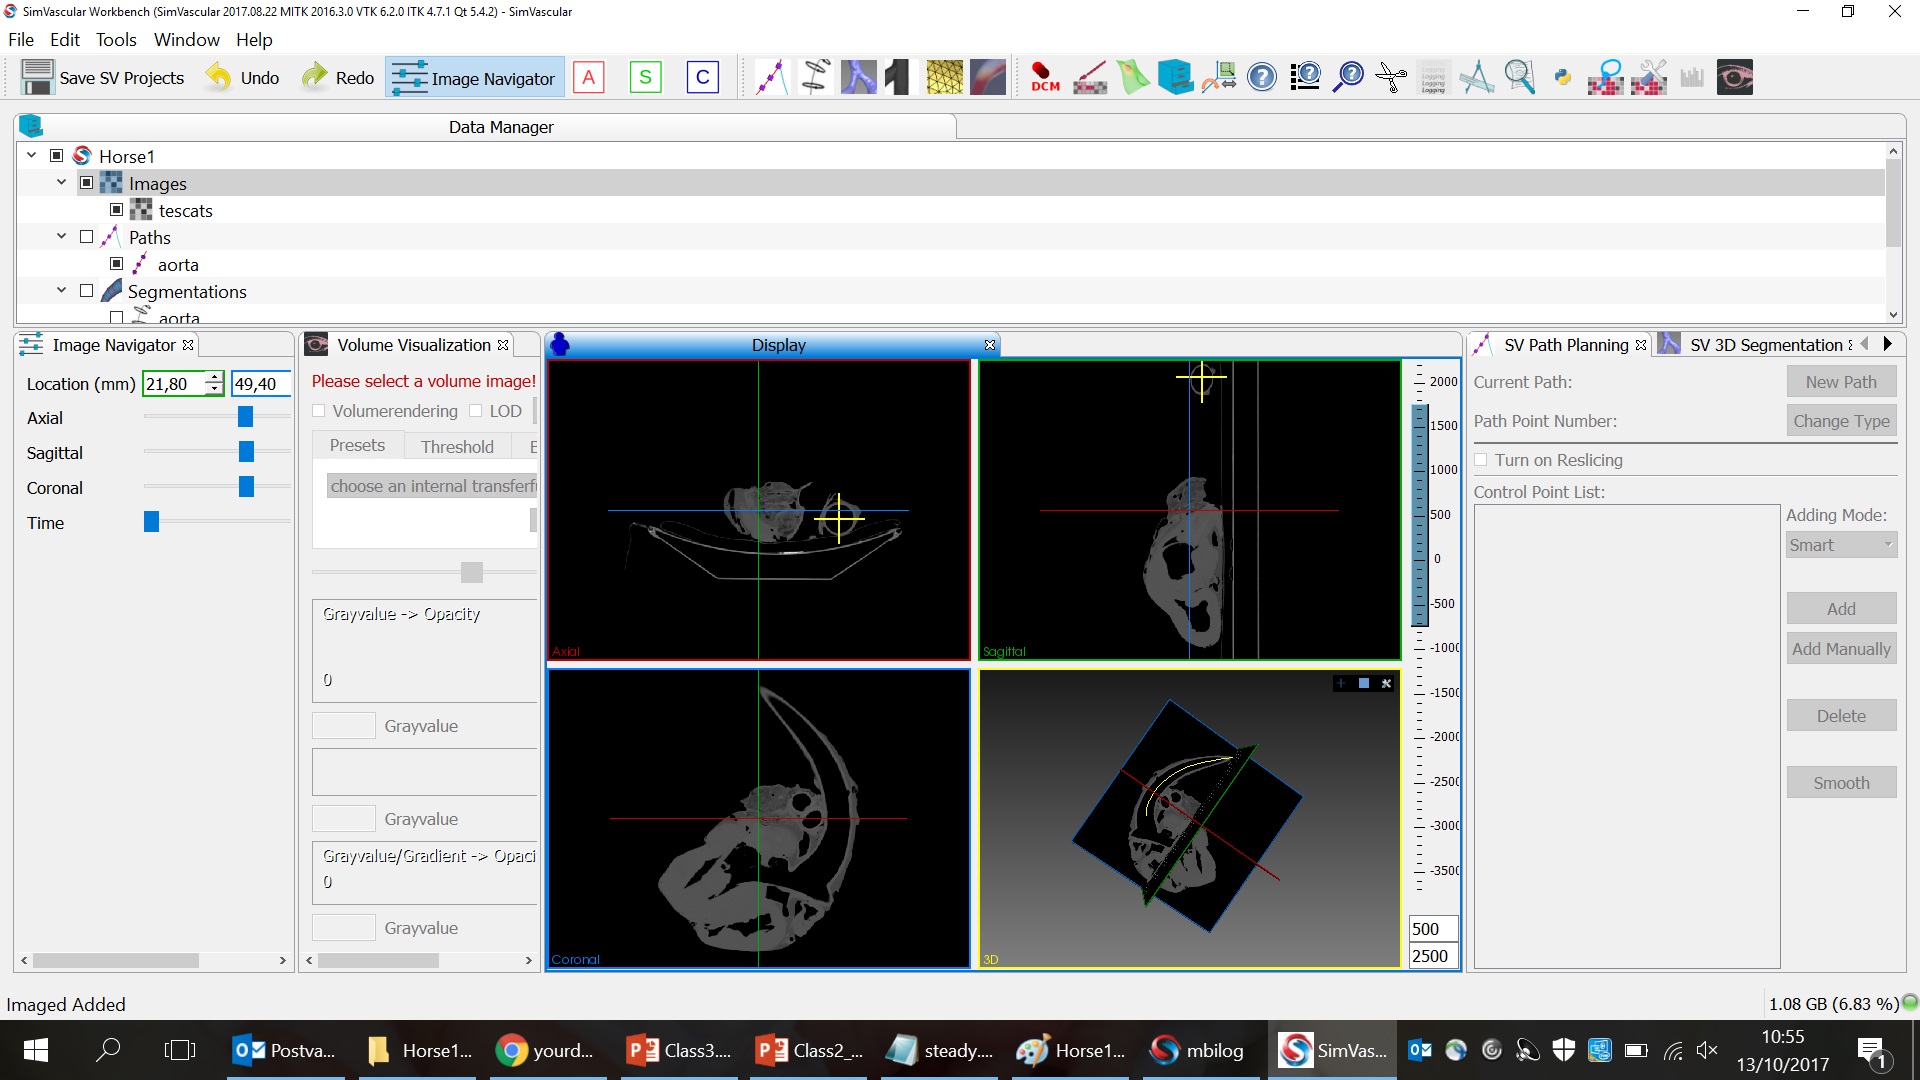Collapse the Images tree node

(x=61, y=183)
